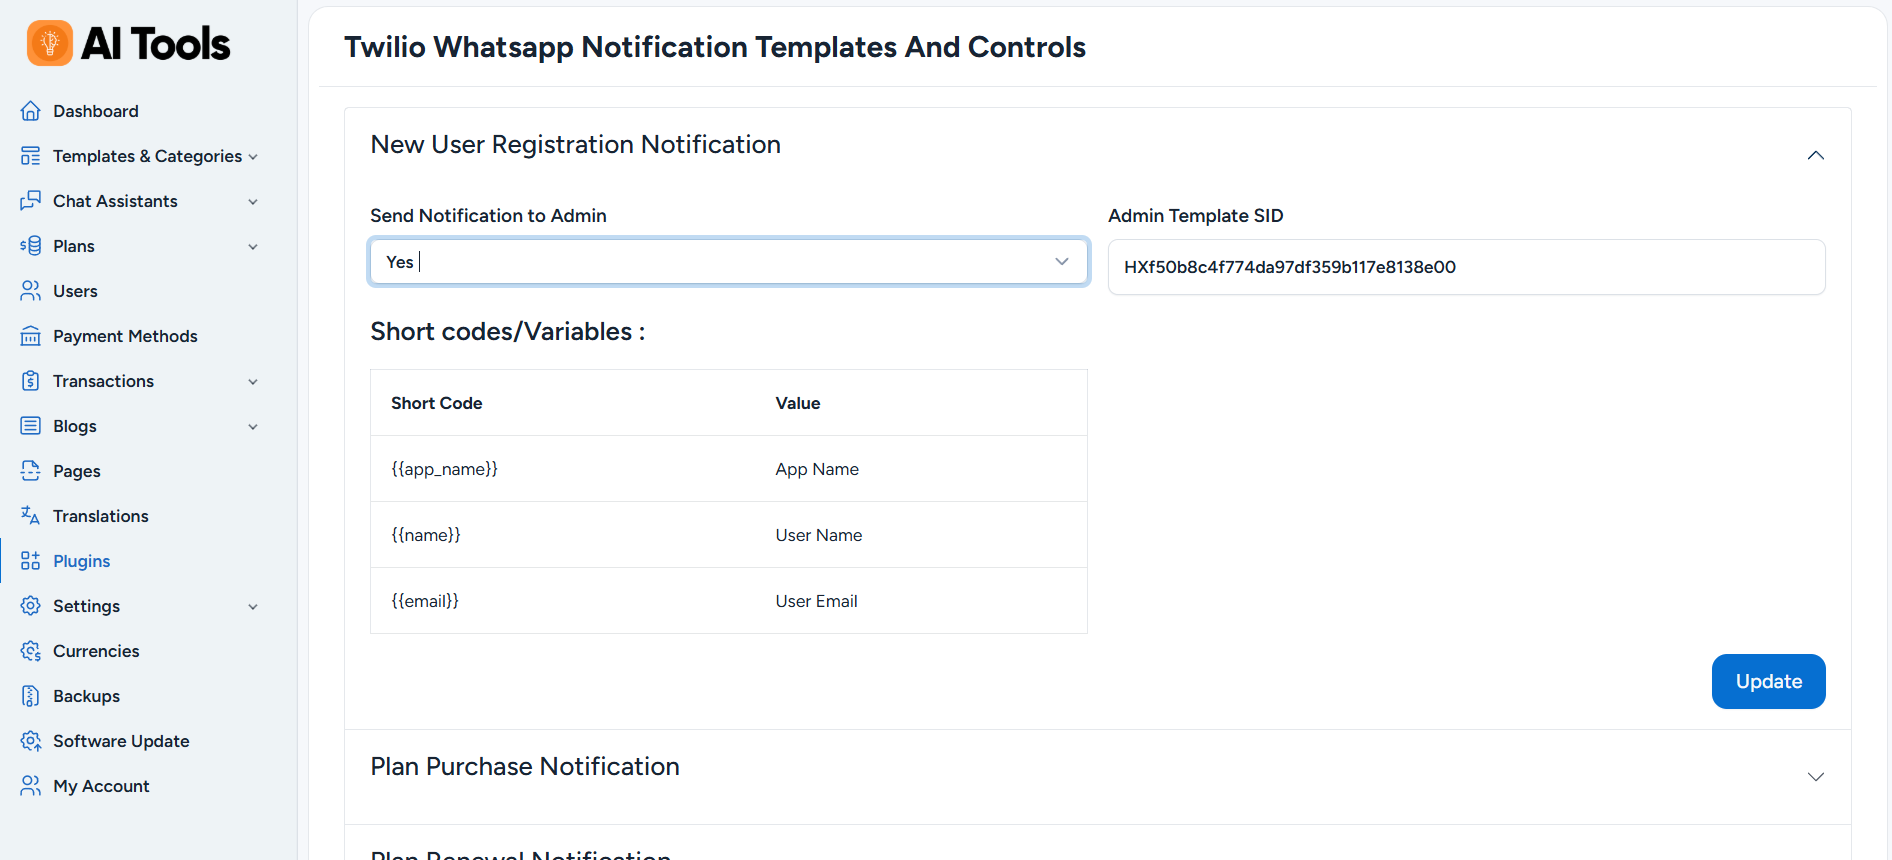1892x860 pixels.
Task: Click the Payment Methods bank icon
Action: click(x=31, y=336)
